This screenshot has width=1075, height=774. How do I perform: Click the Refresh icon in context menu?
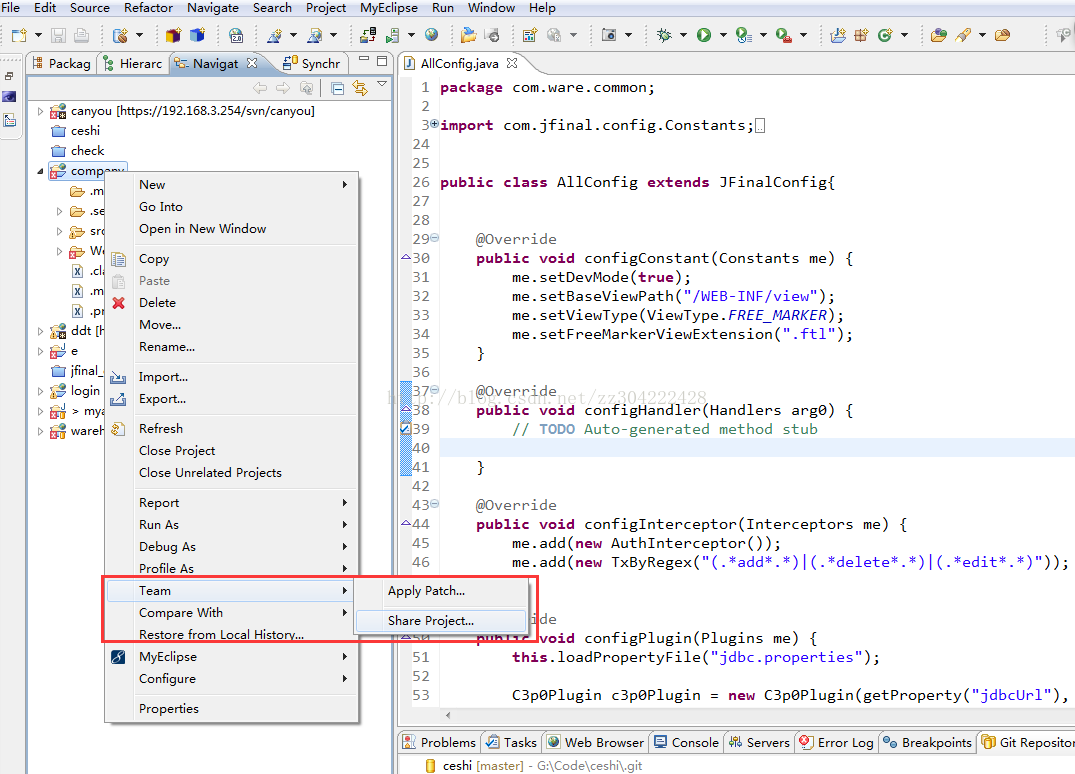[x=118, y=429]
